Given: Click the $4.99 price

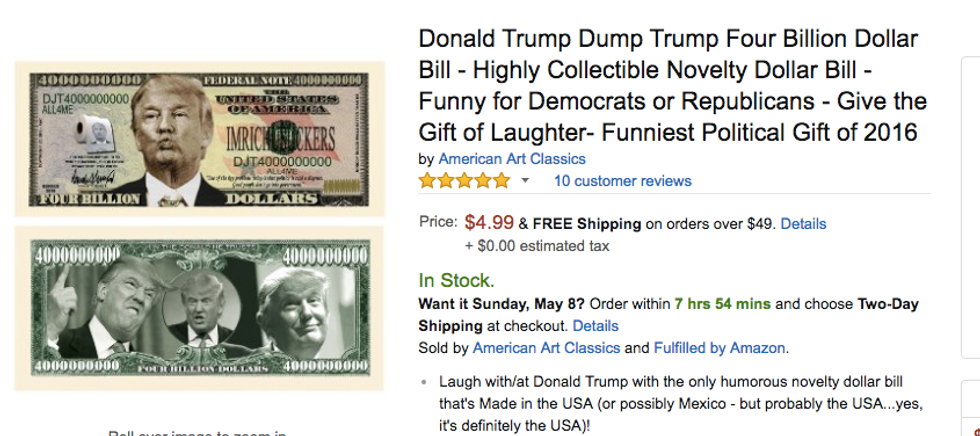Looking at the screenshot, I should 490,223.
